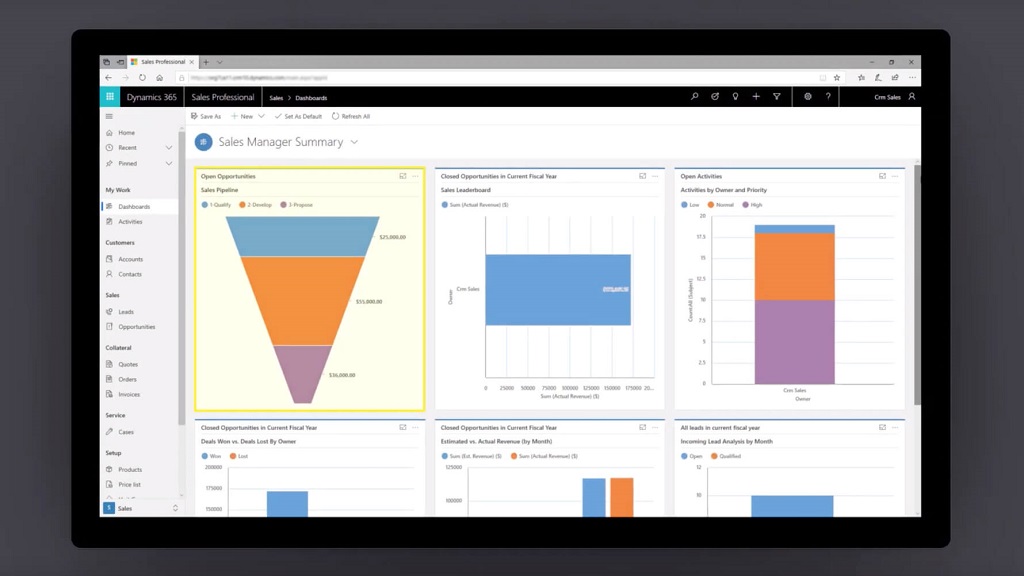Switch to the Sales Professional tab
This screenshot has width=1024, height=576.
163,60
